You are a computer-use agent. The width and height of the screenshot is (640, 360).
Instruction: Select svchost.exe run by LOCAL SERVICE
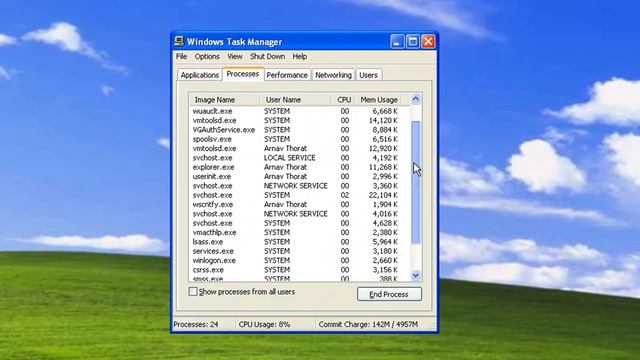299,158
